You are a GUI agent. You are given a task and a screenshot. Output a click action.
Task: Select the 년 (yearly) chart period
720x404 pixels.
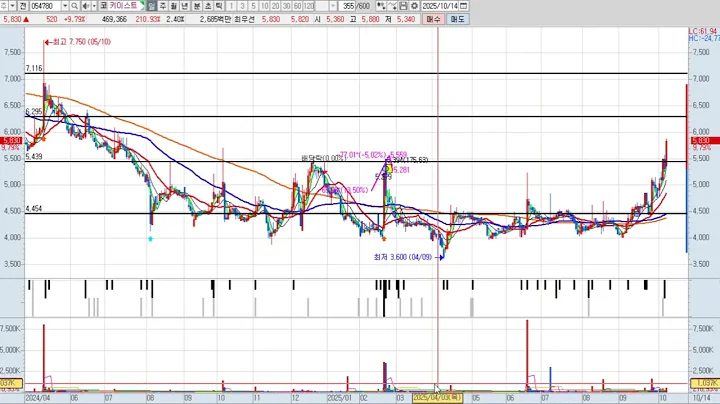coord(185,6)
